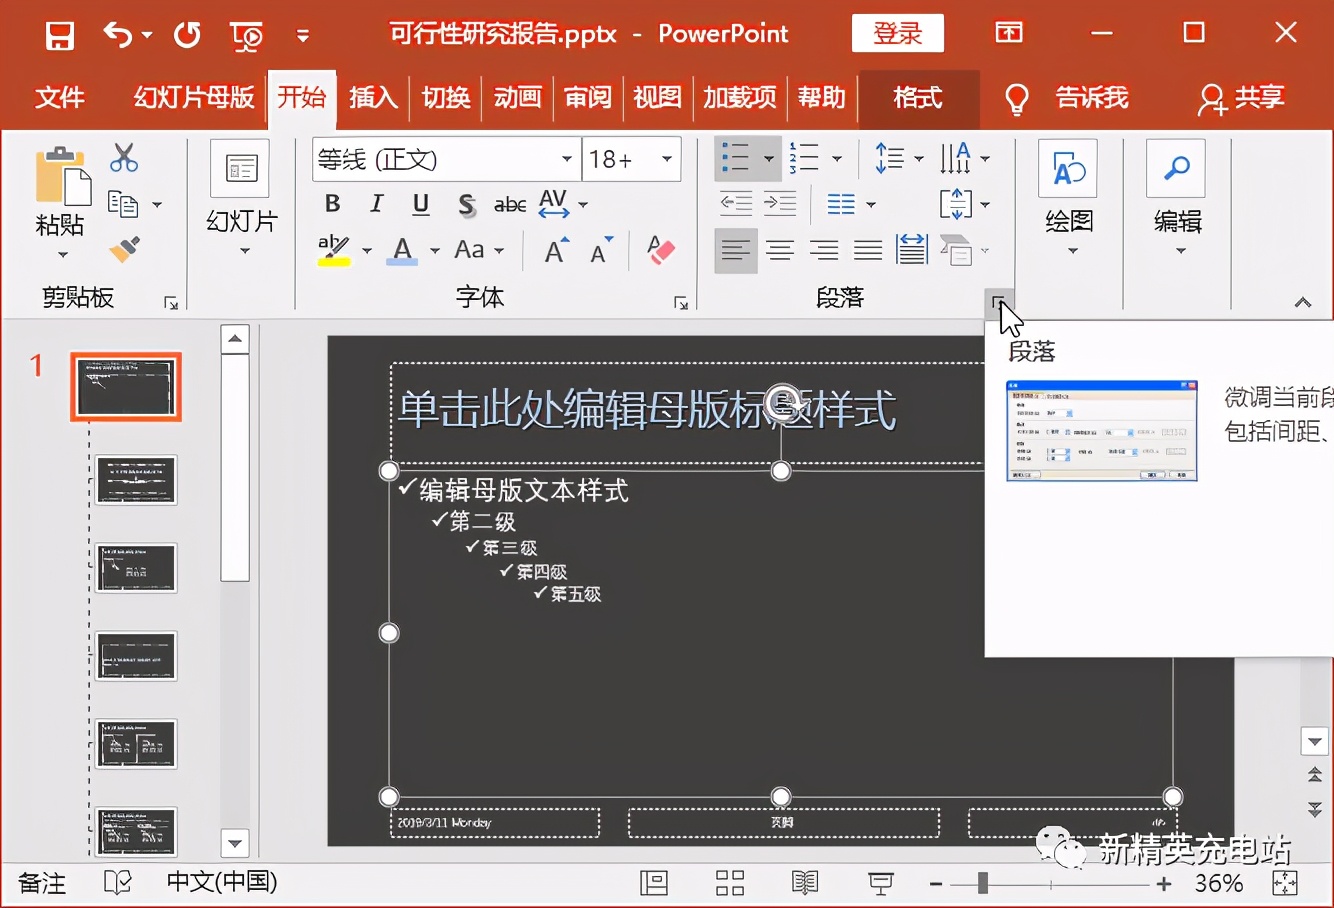Screen dimensions: 1334x908
Task: Click the Italic formatting icon
Action: (376, 203)
